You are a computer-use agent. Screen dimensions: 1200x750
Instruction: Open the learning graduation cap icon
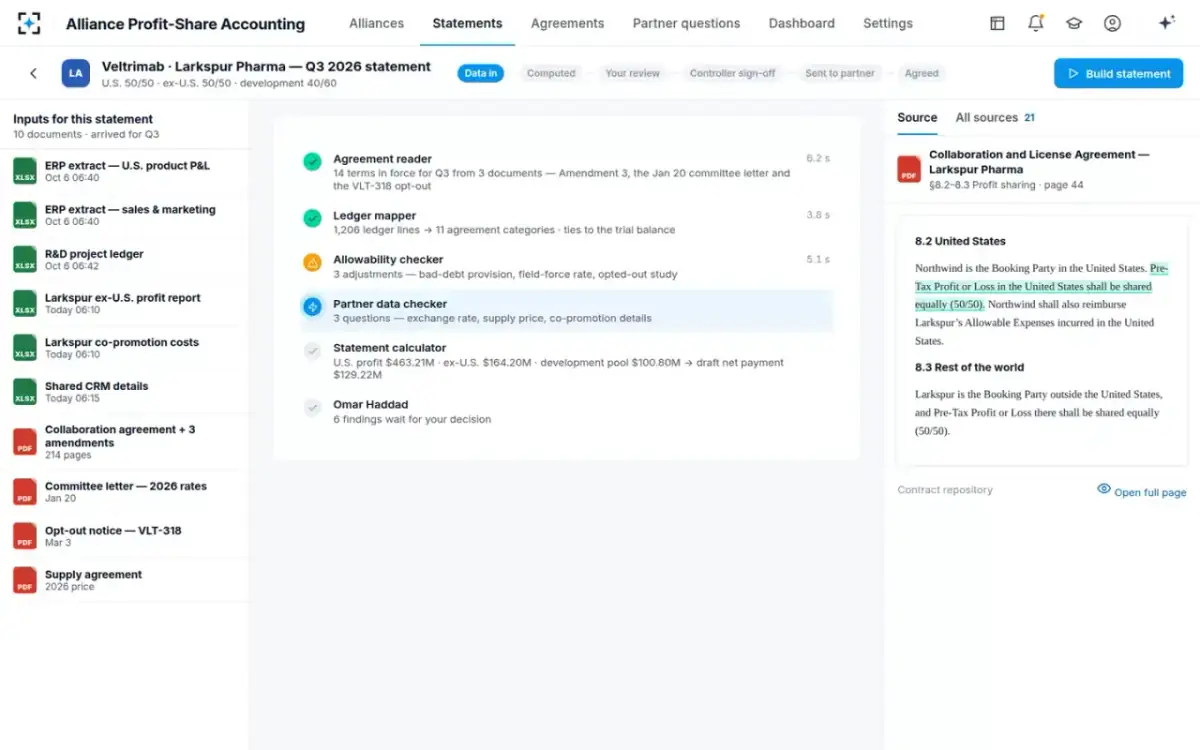pos(1074,23)
